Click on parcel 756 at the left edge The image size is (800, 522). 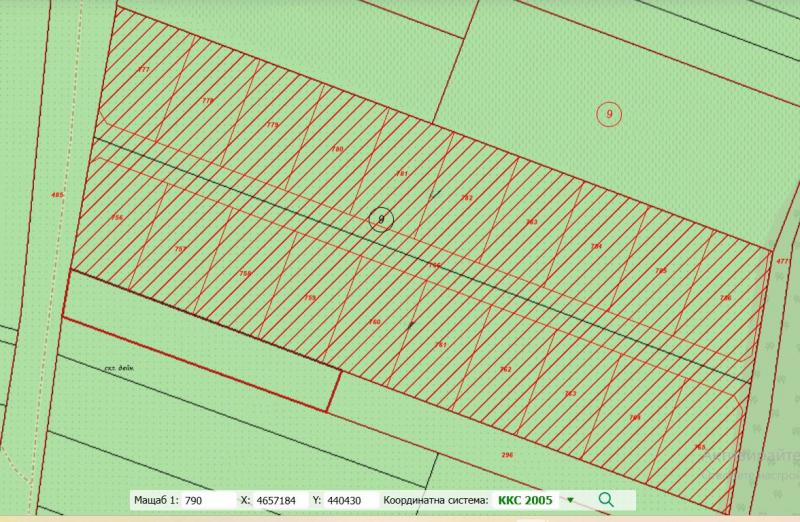(117, 218)
